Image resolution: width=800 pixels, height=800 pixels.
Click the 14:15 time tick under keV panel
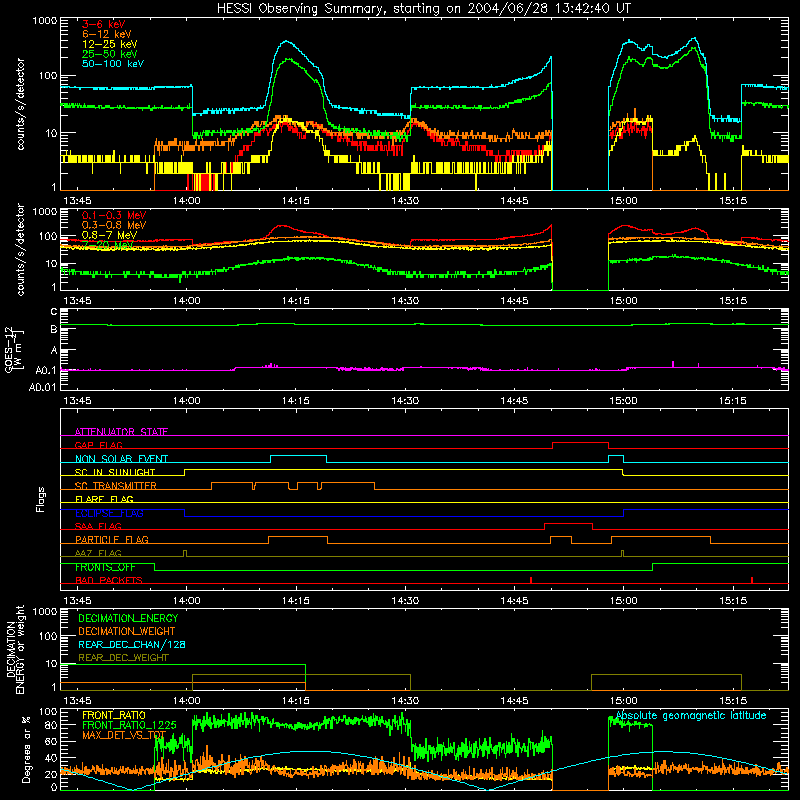click(x=295, y=201)
